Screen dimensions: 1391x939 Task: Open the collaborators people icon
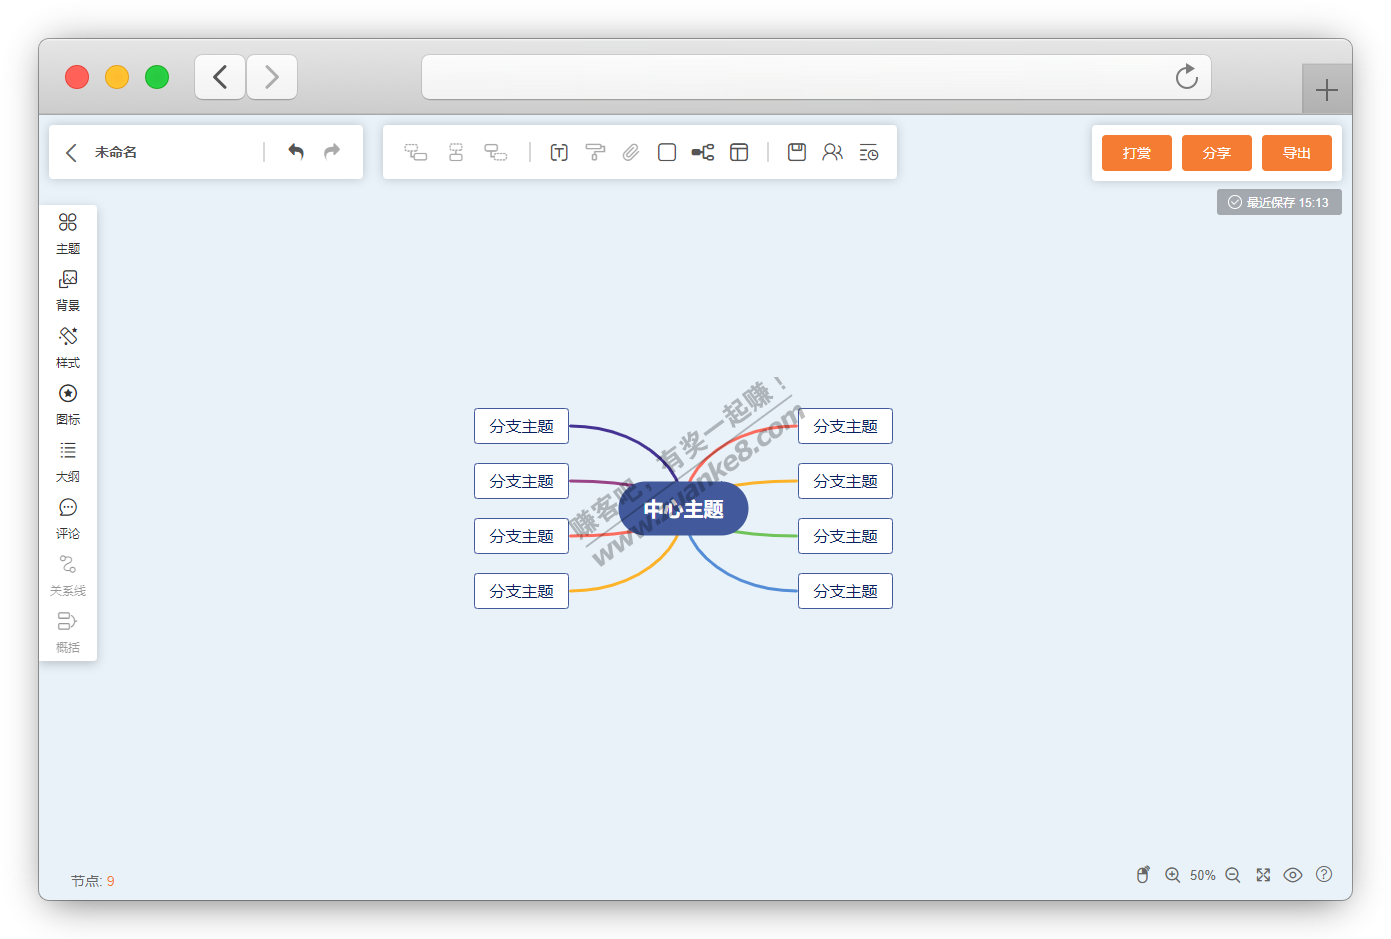[x=833, y=152]
